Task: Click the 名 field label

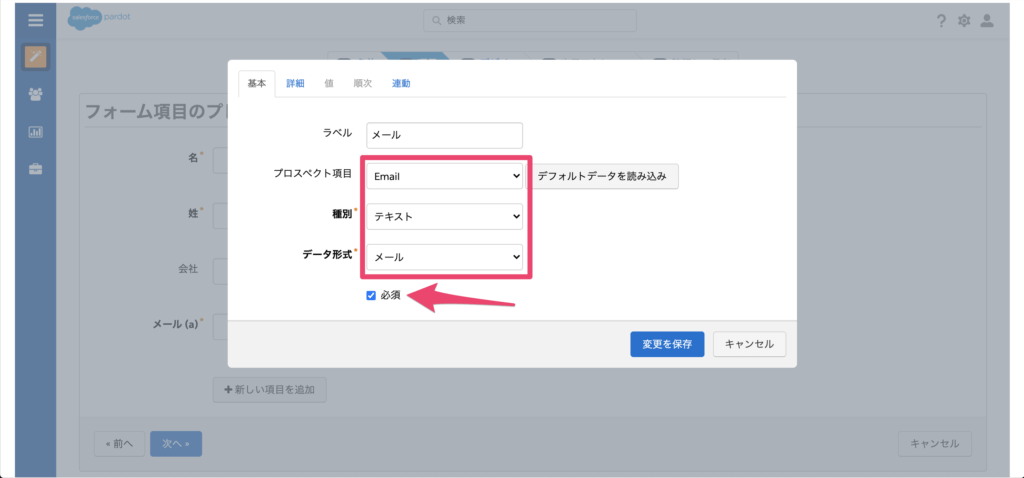Action: (194, 157)
